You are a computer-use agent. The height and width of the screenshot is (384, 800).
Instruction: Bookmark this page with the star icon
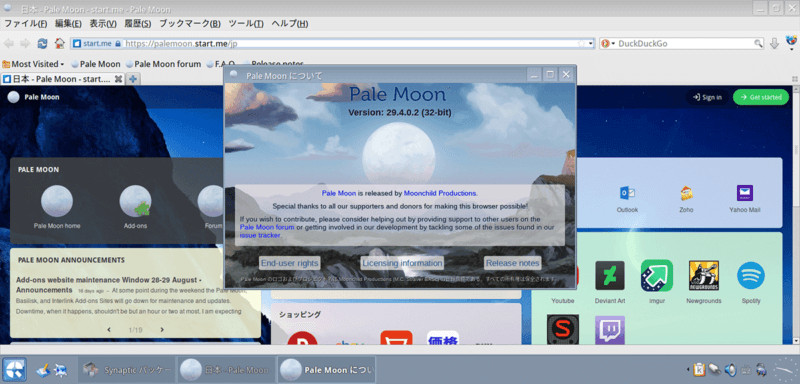581,44
